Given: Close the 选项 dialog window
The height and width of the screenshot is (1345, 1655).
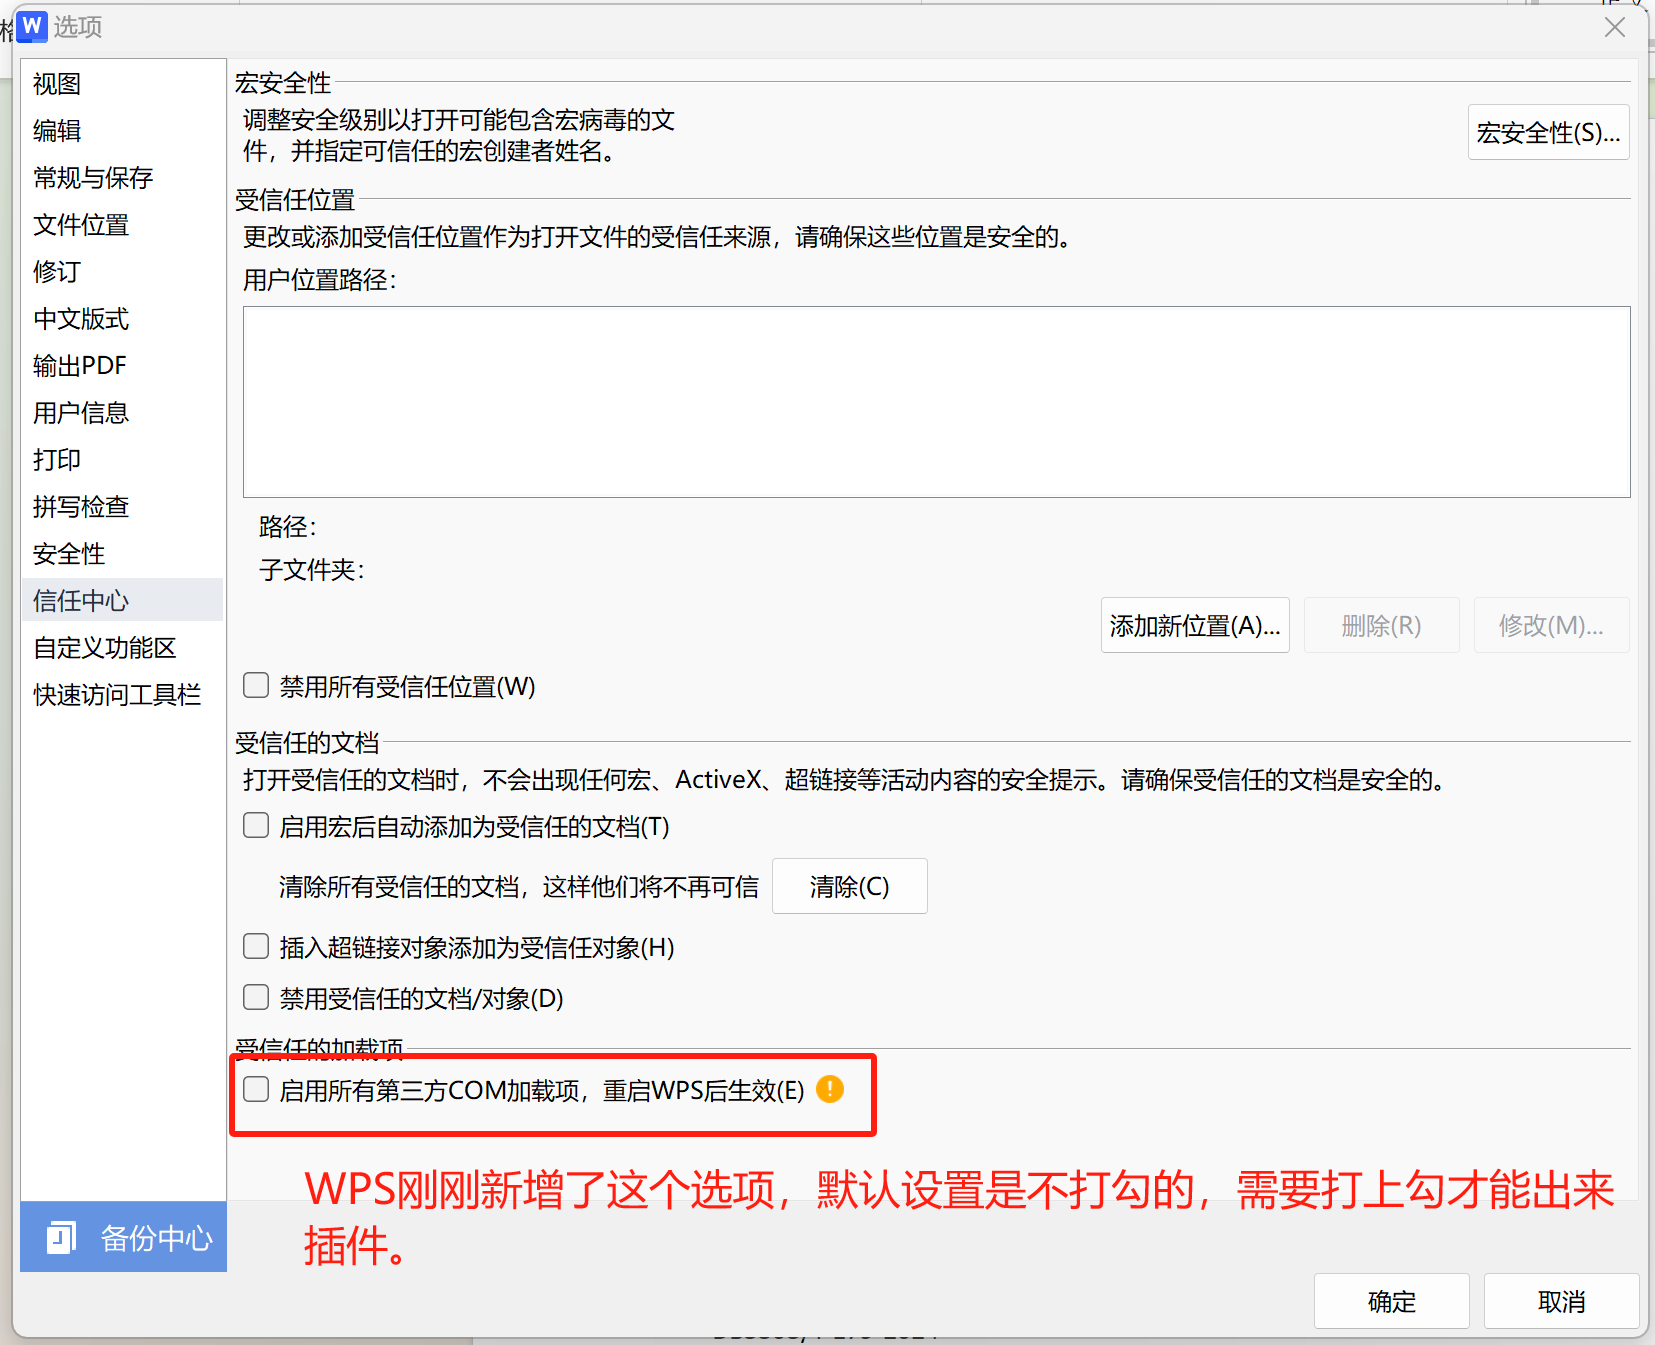Looking at the screenshot, I should [1614, 27].
